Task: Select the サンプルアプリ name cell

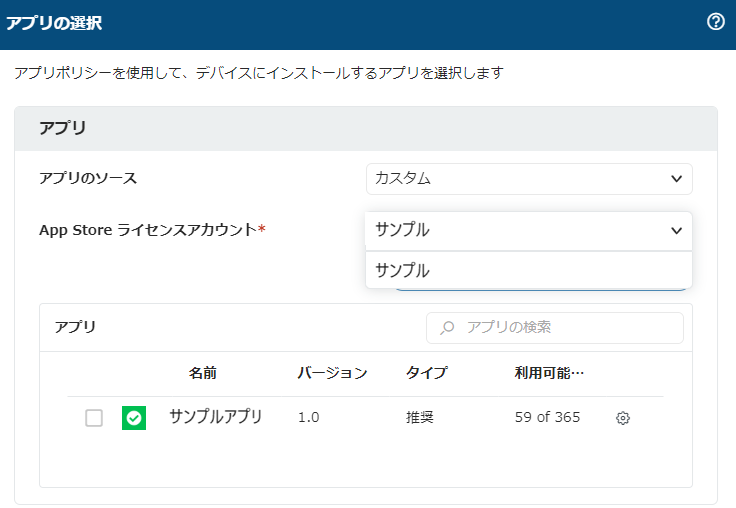Action: pyautogui.click(x=215, y=417)
